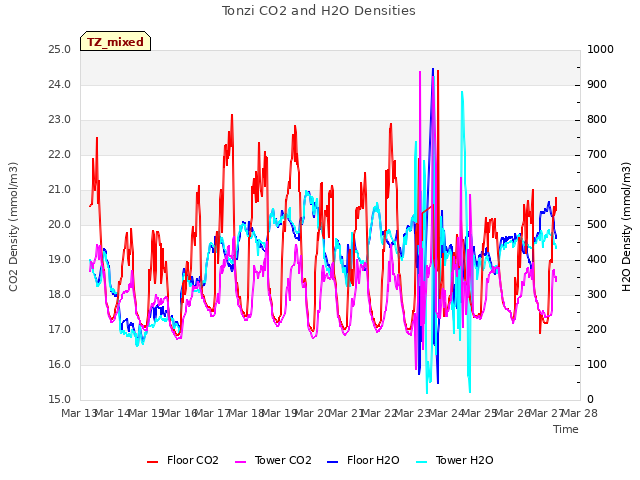
Task: Click the 22.0 tick on CO2 axis
Action: coord(60,155)
